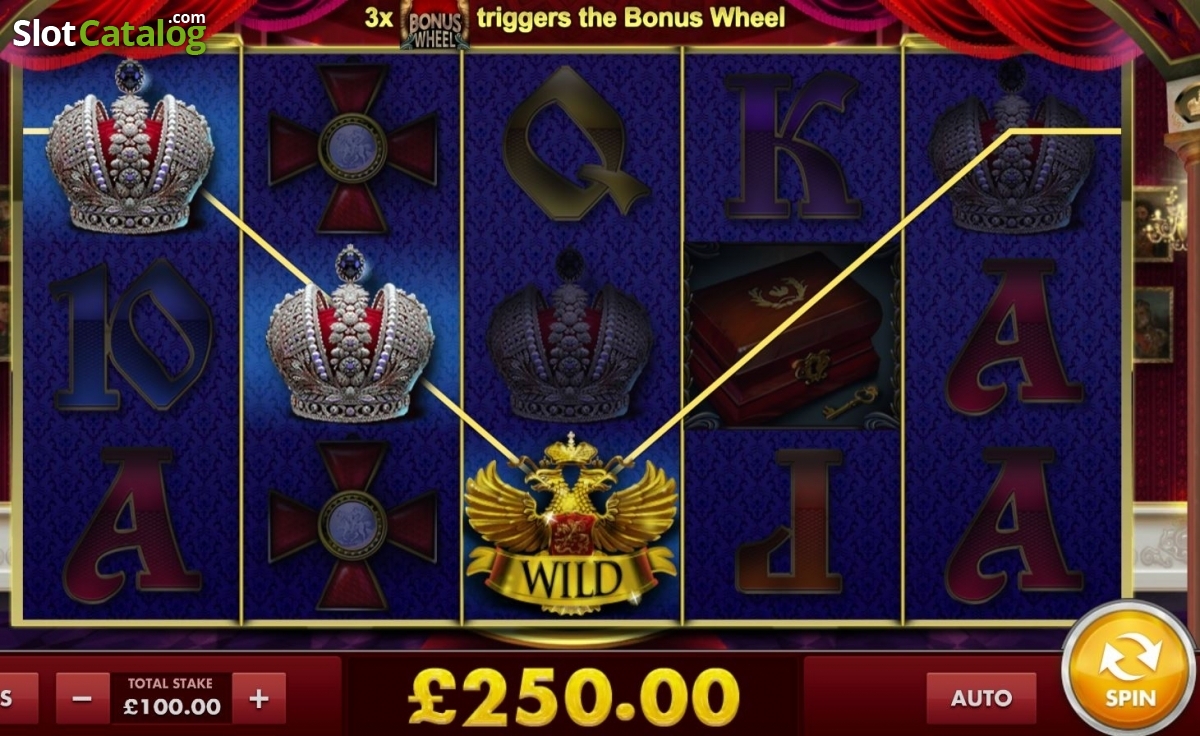Open the AUTO spin option

click(x=981, y=698)
